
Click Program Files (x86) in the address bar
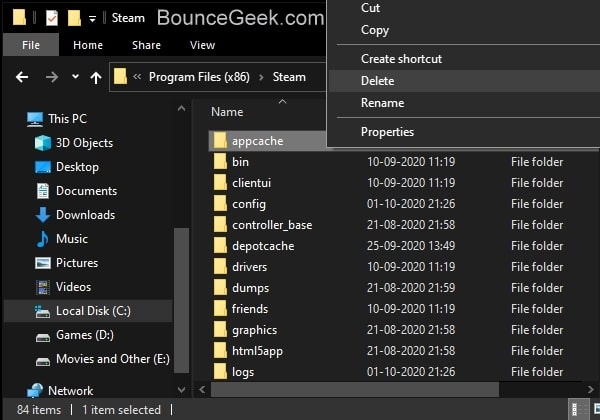point(199,77)
